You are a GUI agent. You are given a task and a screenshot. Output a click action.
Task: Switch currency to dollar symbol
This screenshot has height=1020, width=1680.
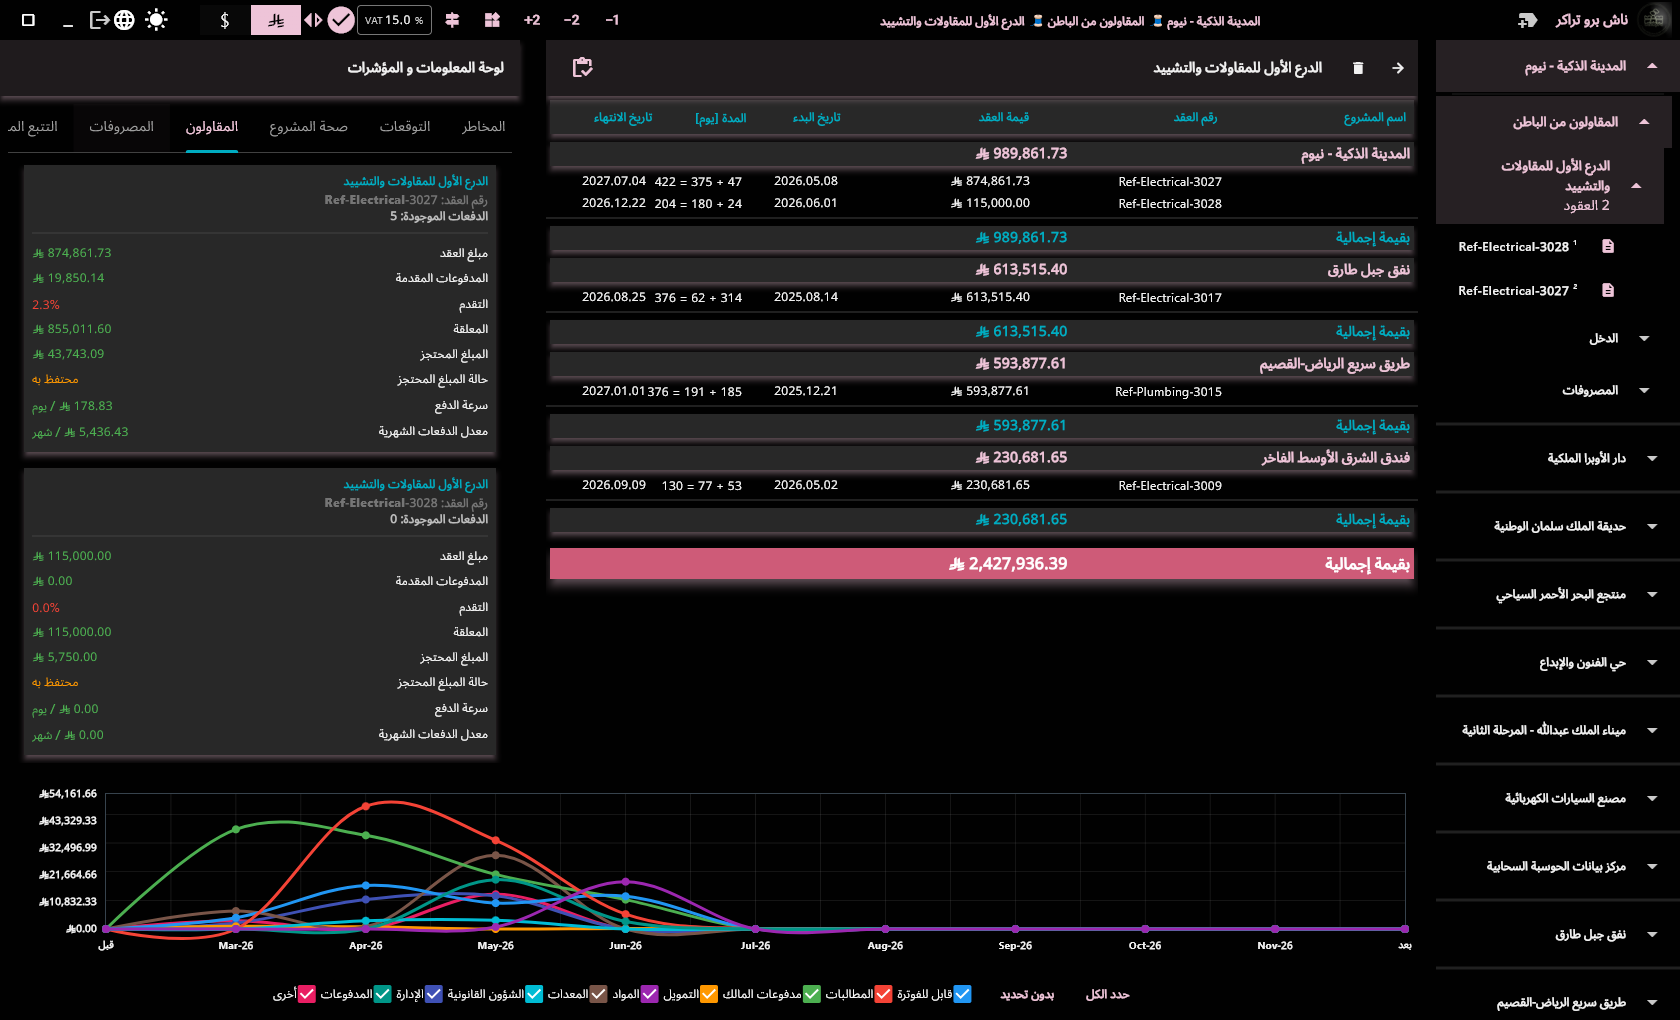(225, 20)
